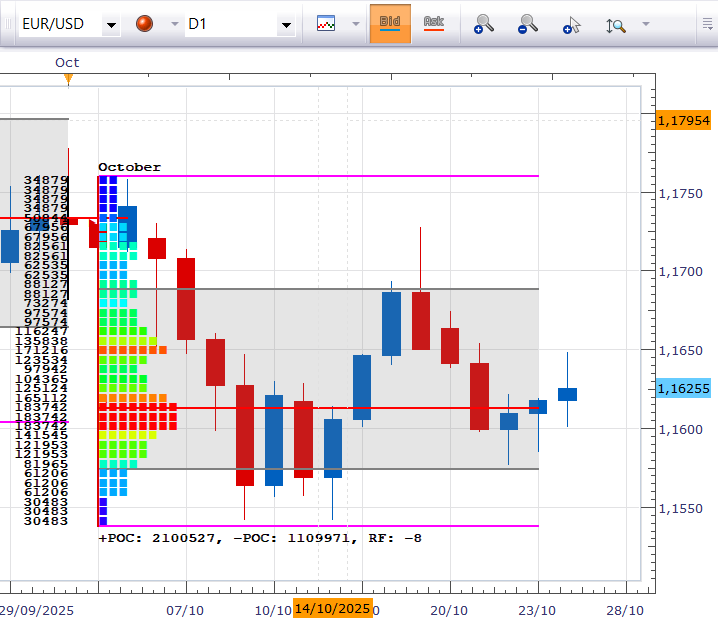Screen dimensions: 718x619
Task: Click the zoom out magnifier icon
Action: (528, 24)
